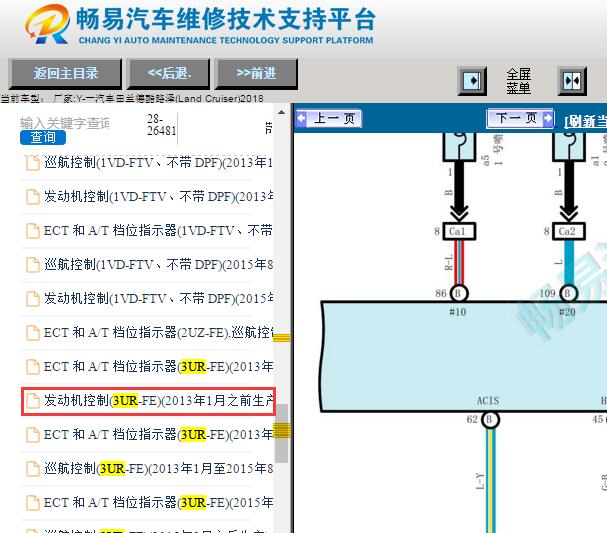Image resolution: width=607 pixels, height=533 pixels.
Task: Click document icon beside 发动机控制(1VD-FTV)(2015年 entry
Action: pyautogui.click(x=33, y=299)
